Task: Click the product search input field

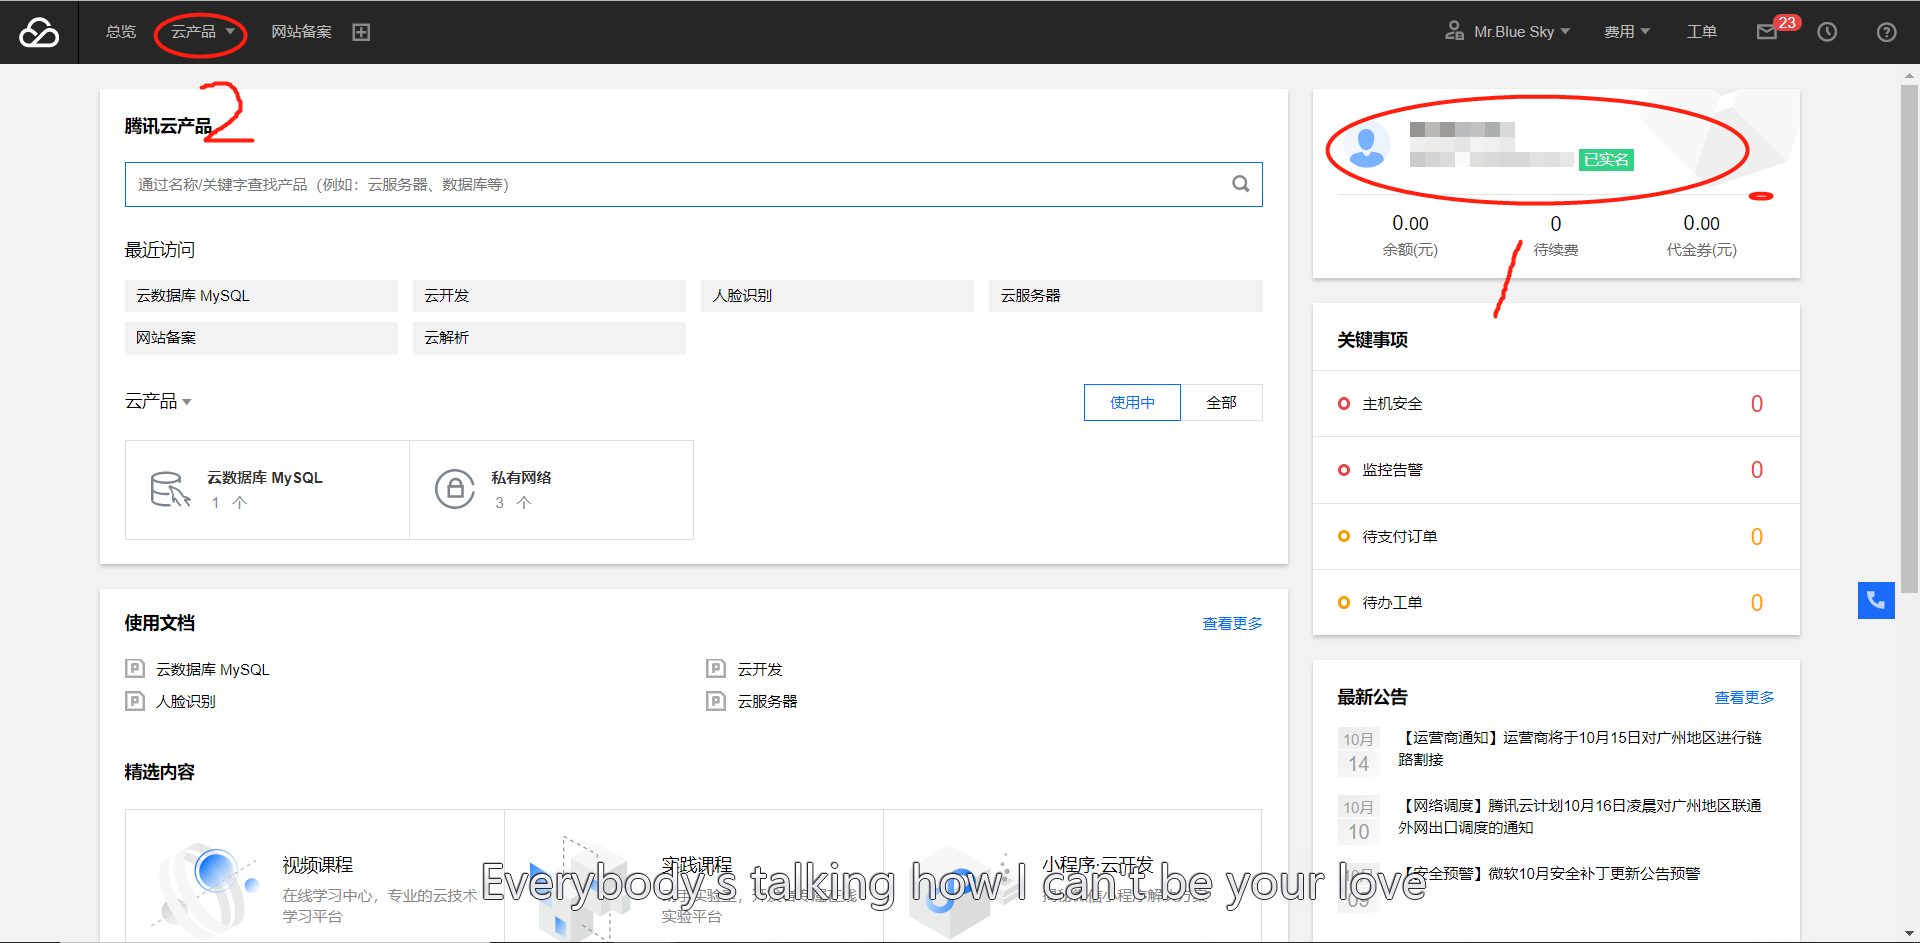Action: point(690,184)
